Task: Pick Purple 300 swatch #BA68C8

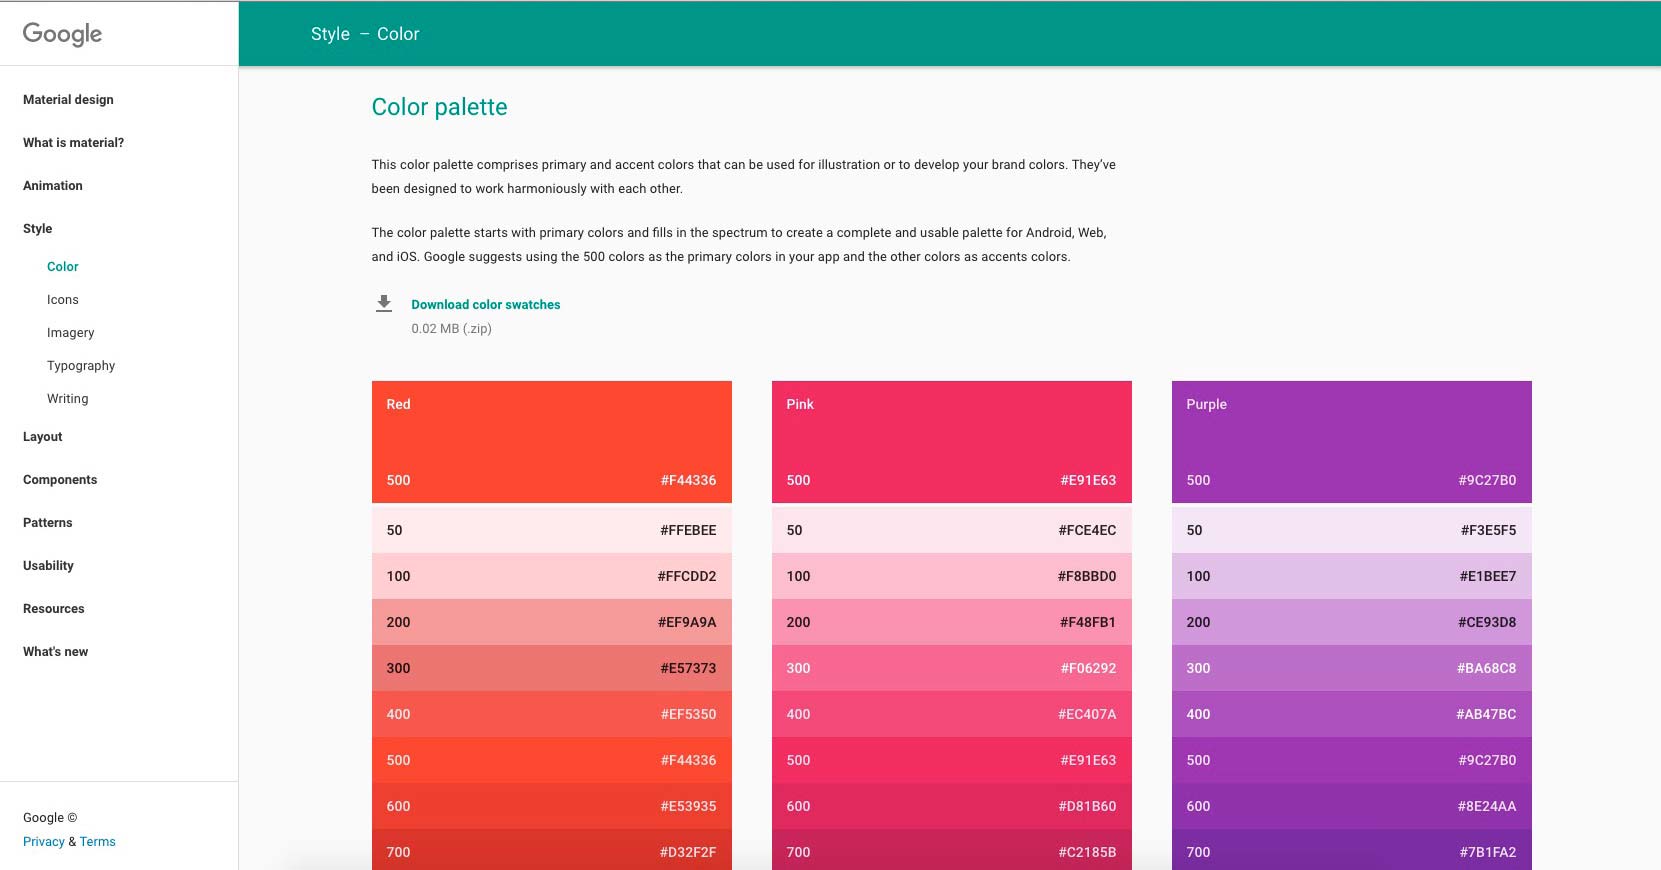Action: (x=1352, y=668)
